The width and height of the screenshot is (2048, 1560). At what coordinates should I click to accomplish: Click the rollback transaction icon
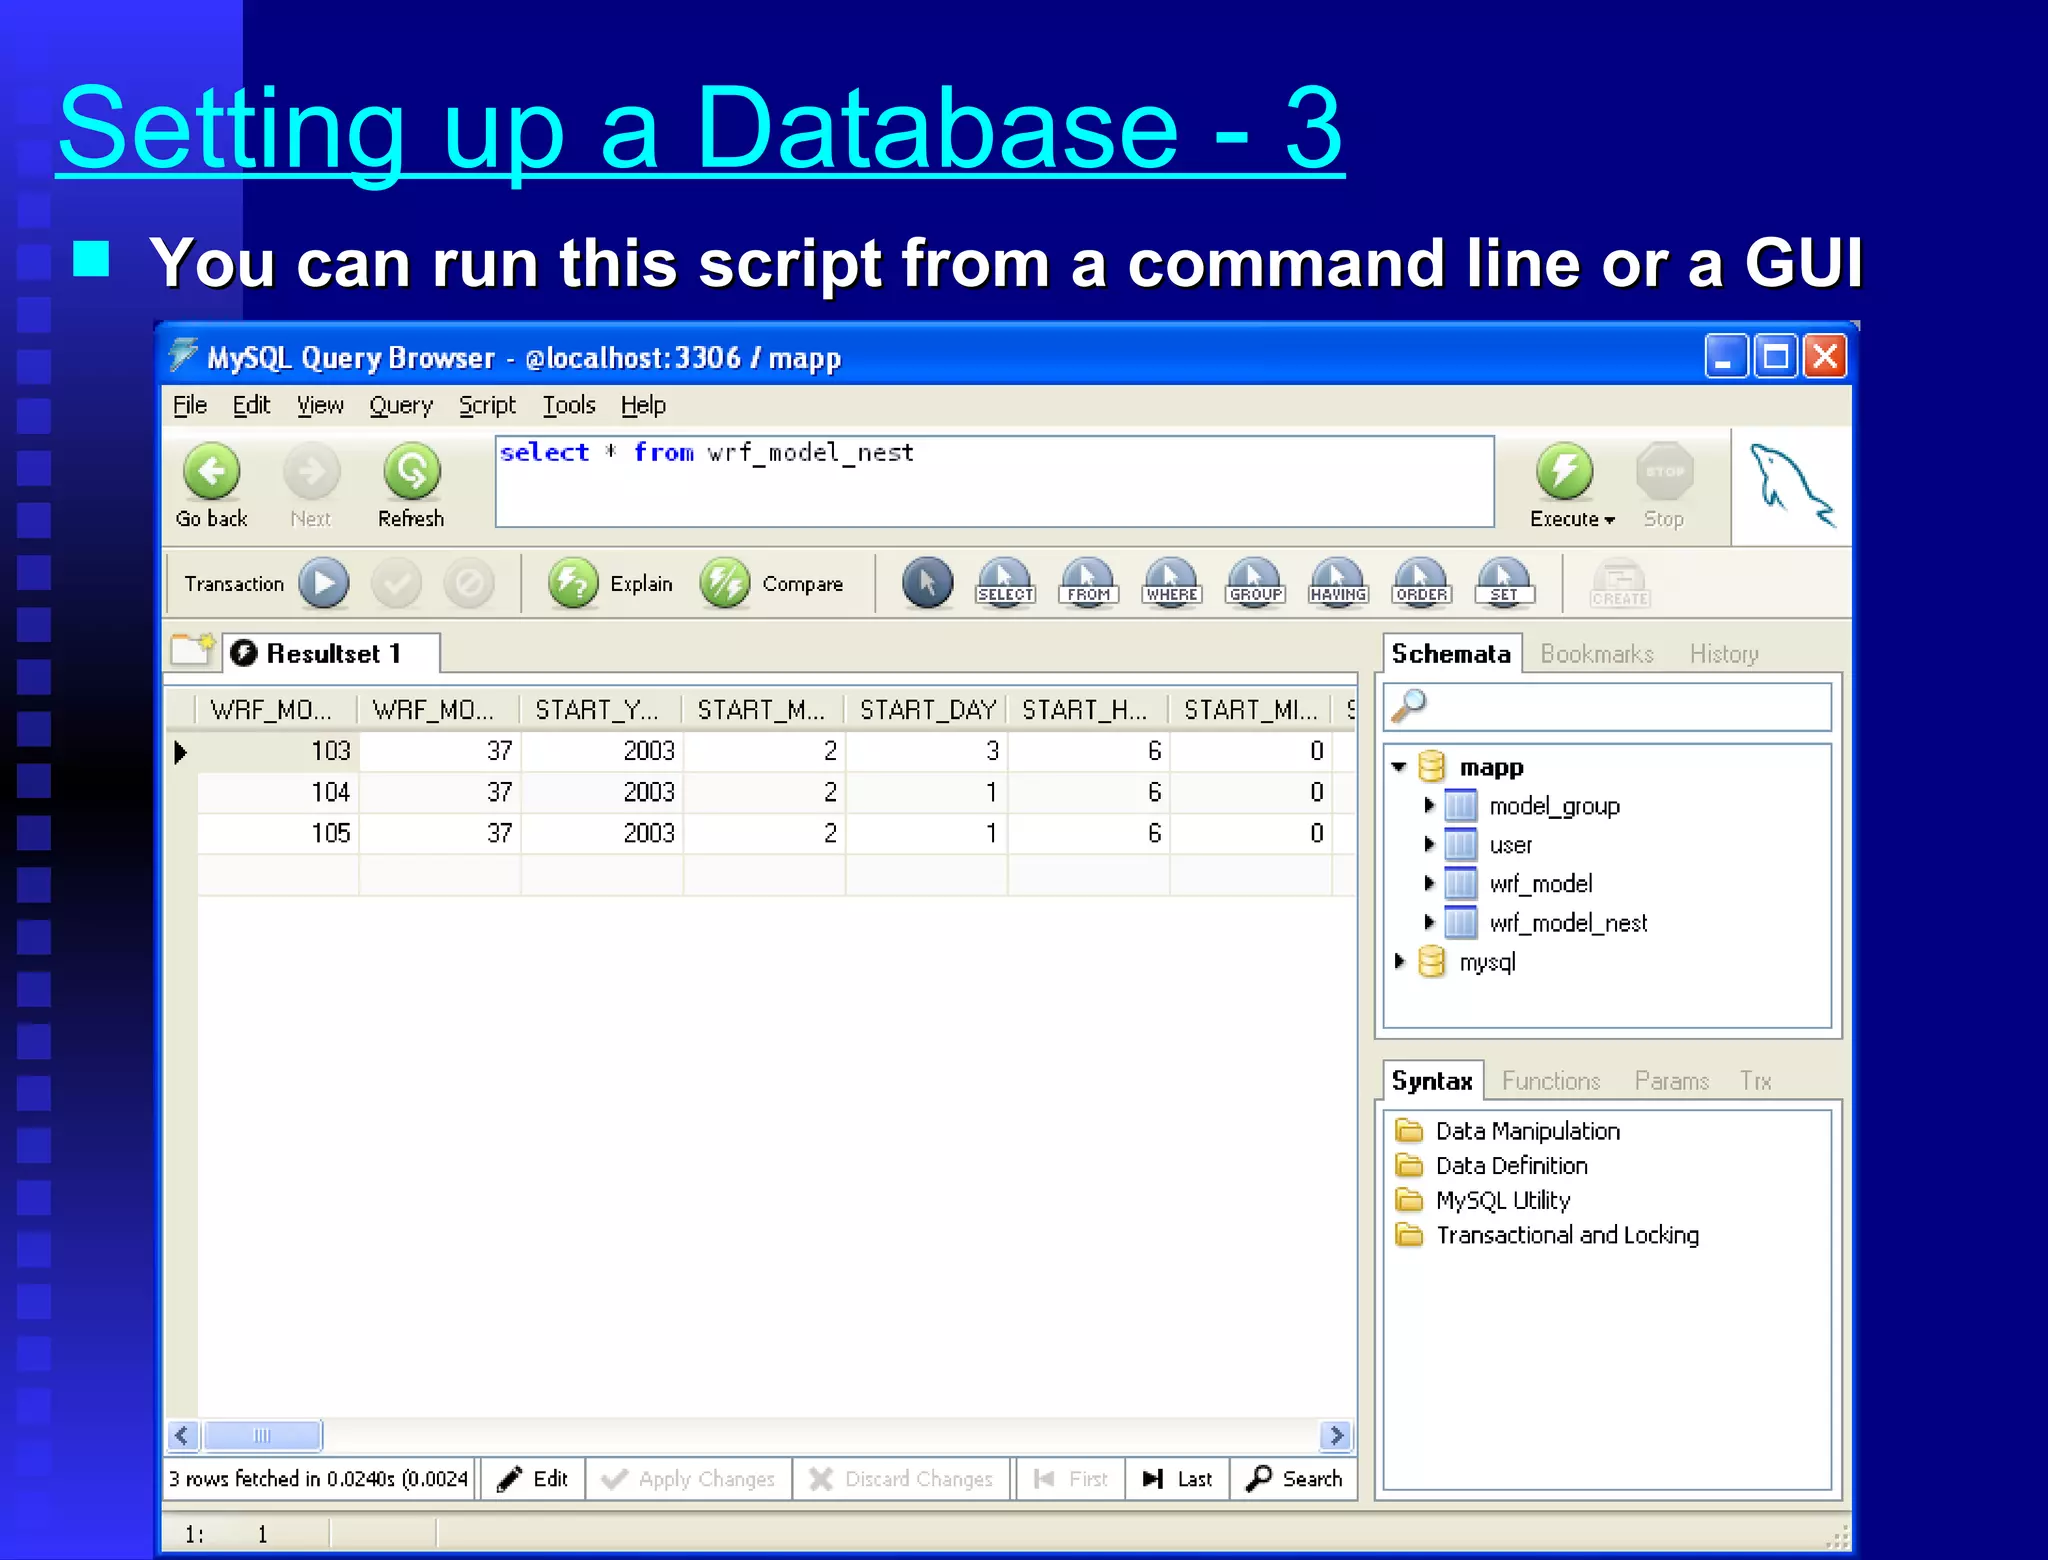469,583
